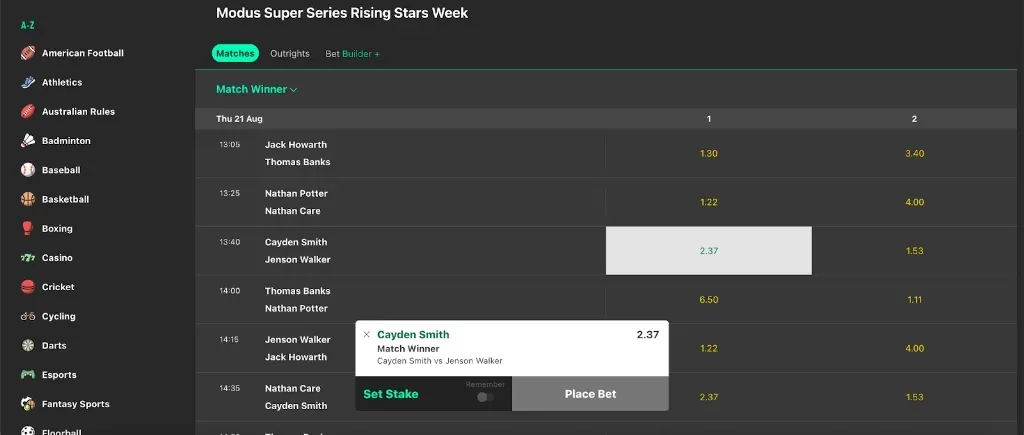
Task: Expand the Match Winner market dropdown
Action: tap(257, 89)
